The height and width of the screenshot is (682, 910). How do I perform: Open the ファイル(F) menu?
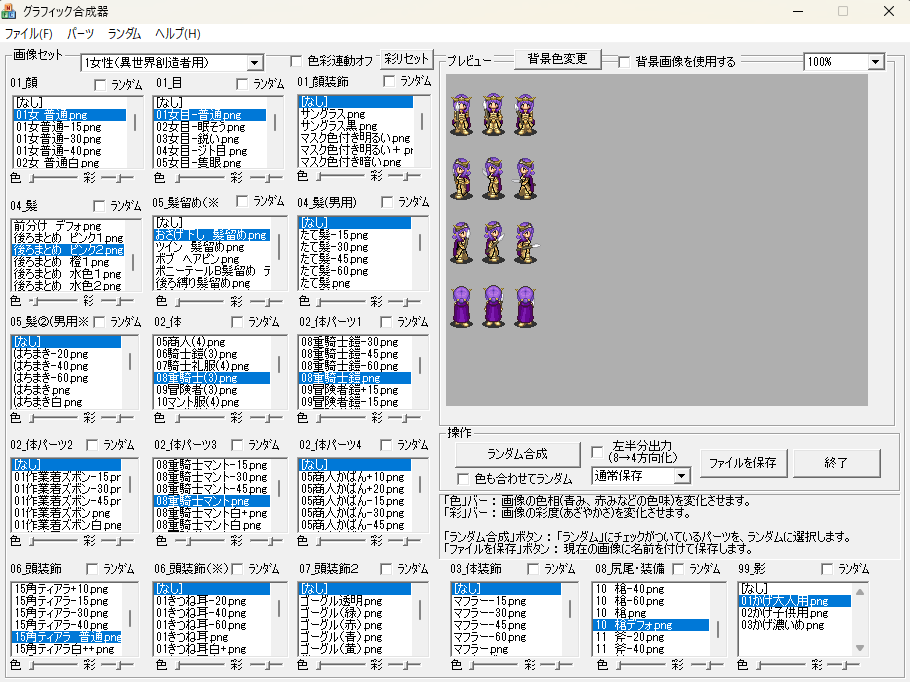29,34
